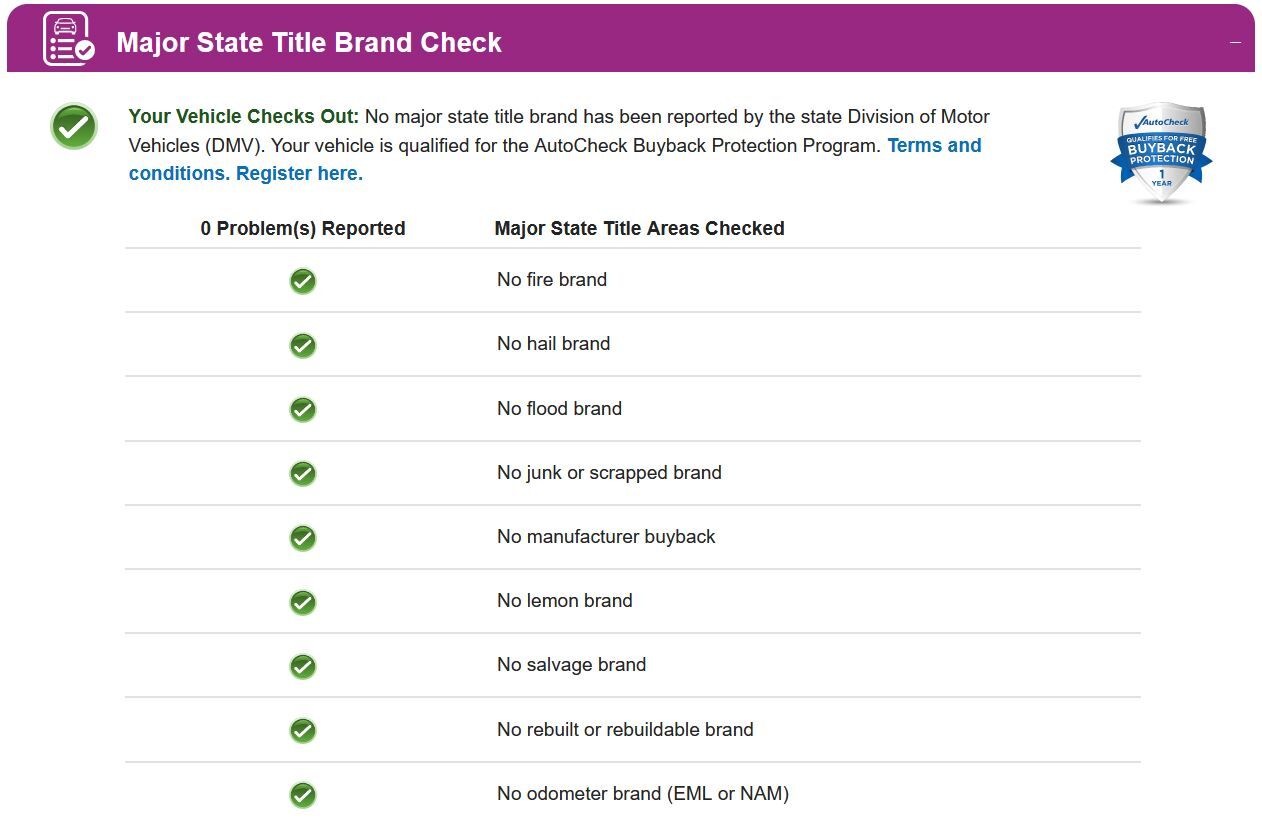Viewport: 1262px width, 837px height.
Task: Click the Major State Title Areas Checked header
Action: pos(639,229)
